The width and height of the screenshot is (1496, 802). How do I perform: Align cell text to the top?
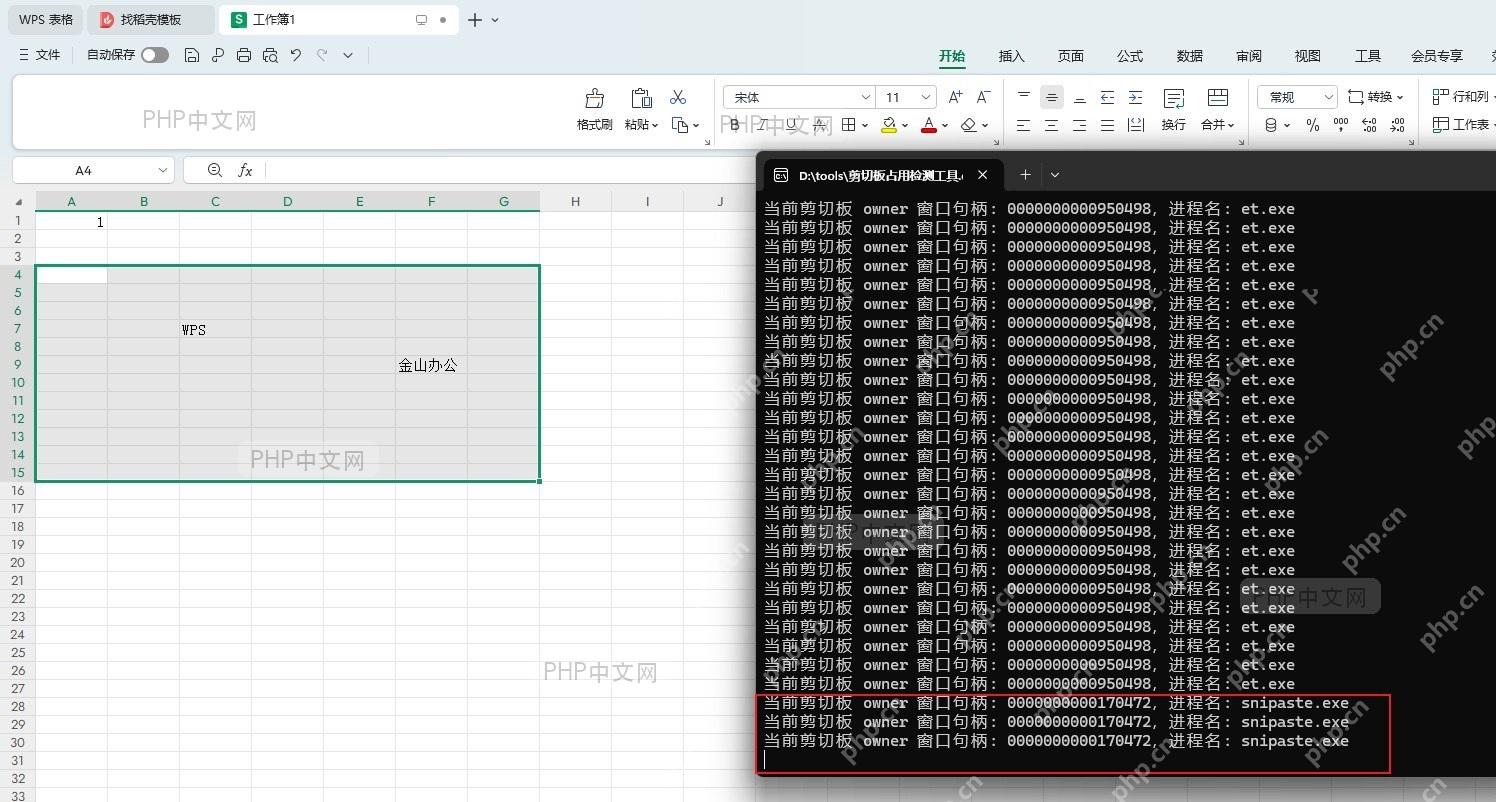[1023, 97]
